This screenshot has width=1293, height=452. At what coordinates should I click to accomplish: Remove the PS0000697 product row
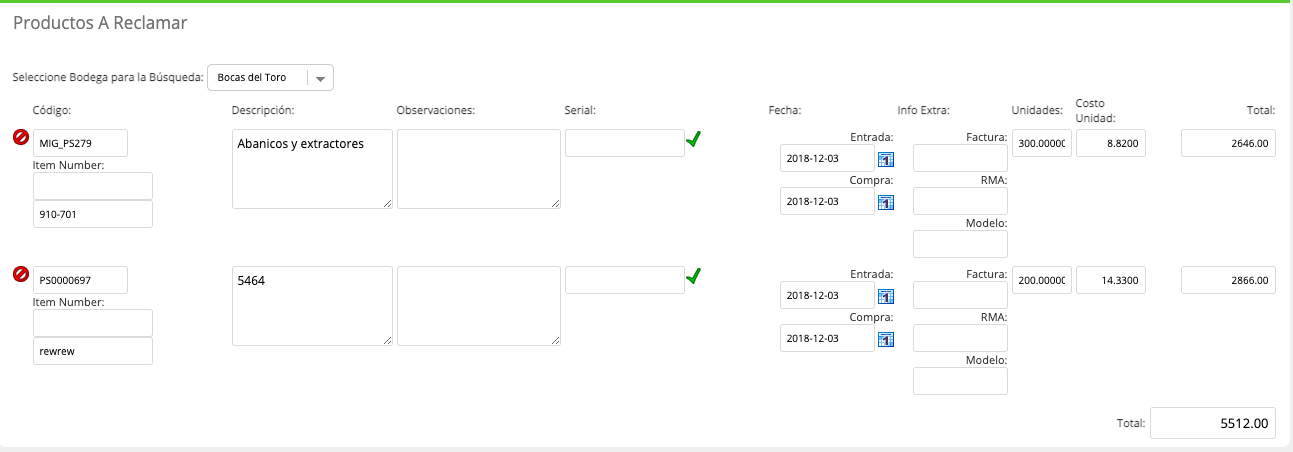coord(20,275)
